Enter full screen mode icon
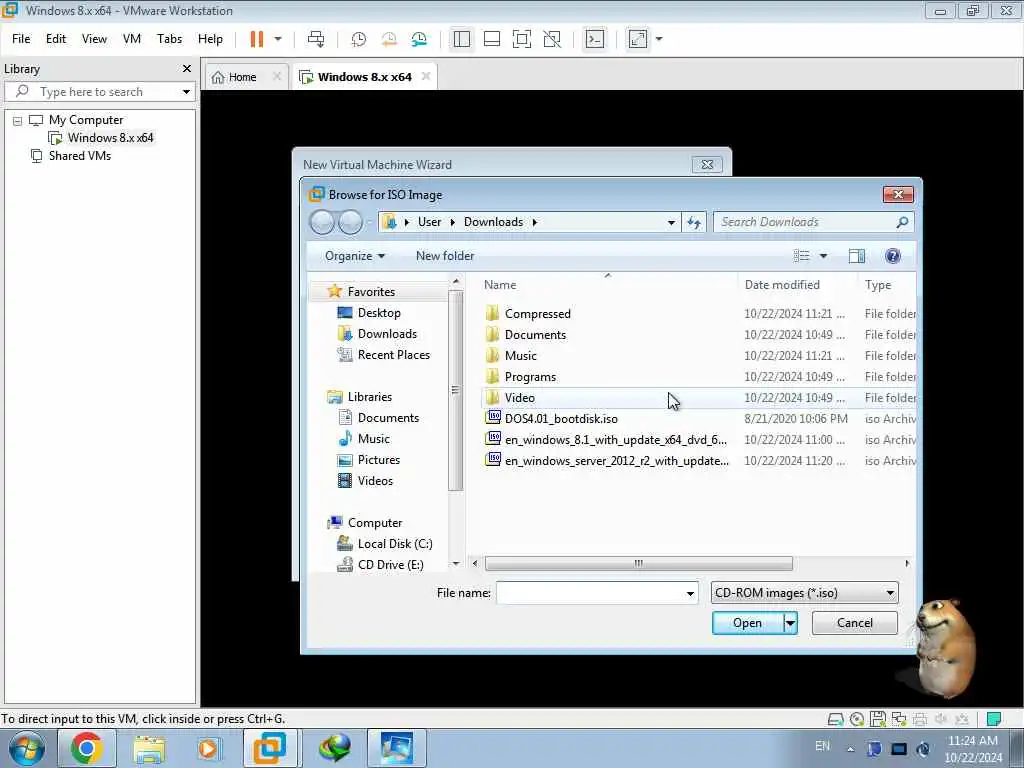 tap(522, 39)
